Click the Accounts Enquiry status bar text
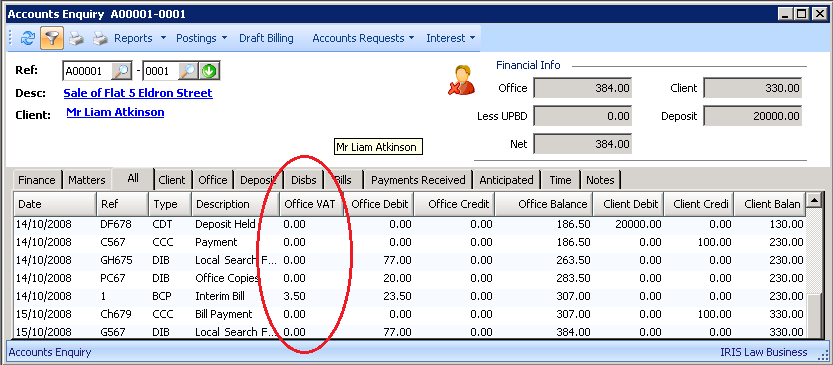The image size is (833, 365). [50, 352]
